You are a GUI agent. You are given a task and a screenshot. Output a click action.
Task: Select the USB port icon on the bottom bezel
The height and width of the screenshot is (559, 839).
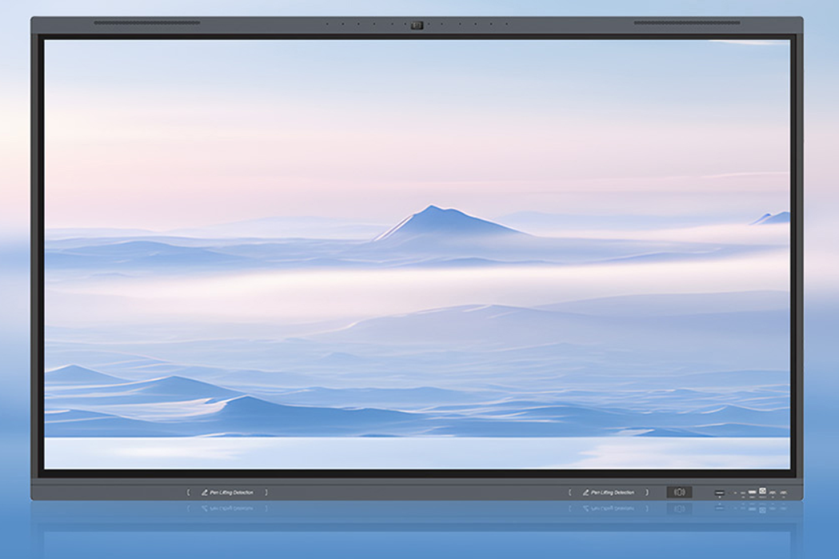(x=719, y=493)
